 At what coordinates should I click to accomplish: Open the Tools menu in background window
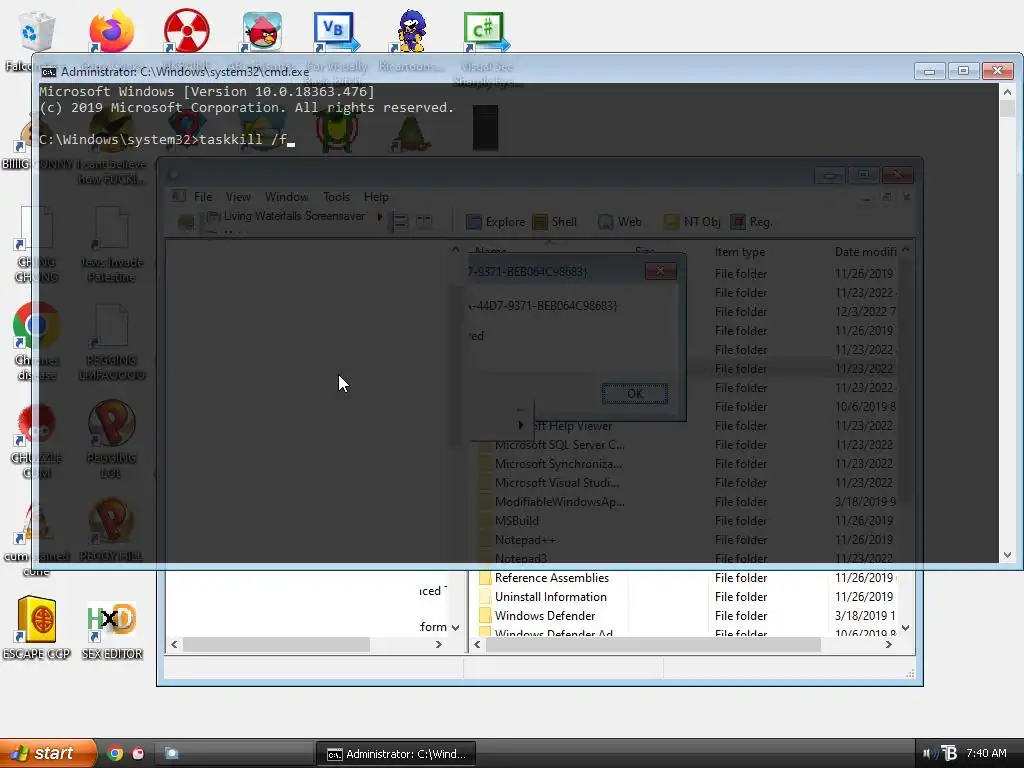336,197
